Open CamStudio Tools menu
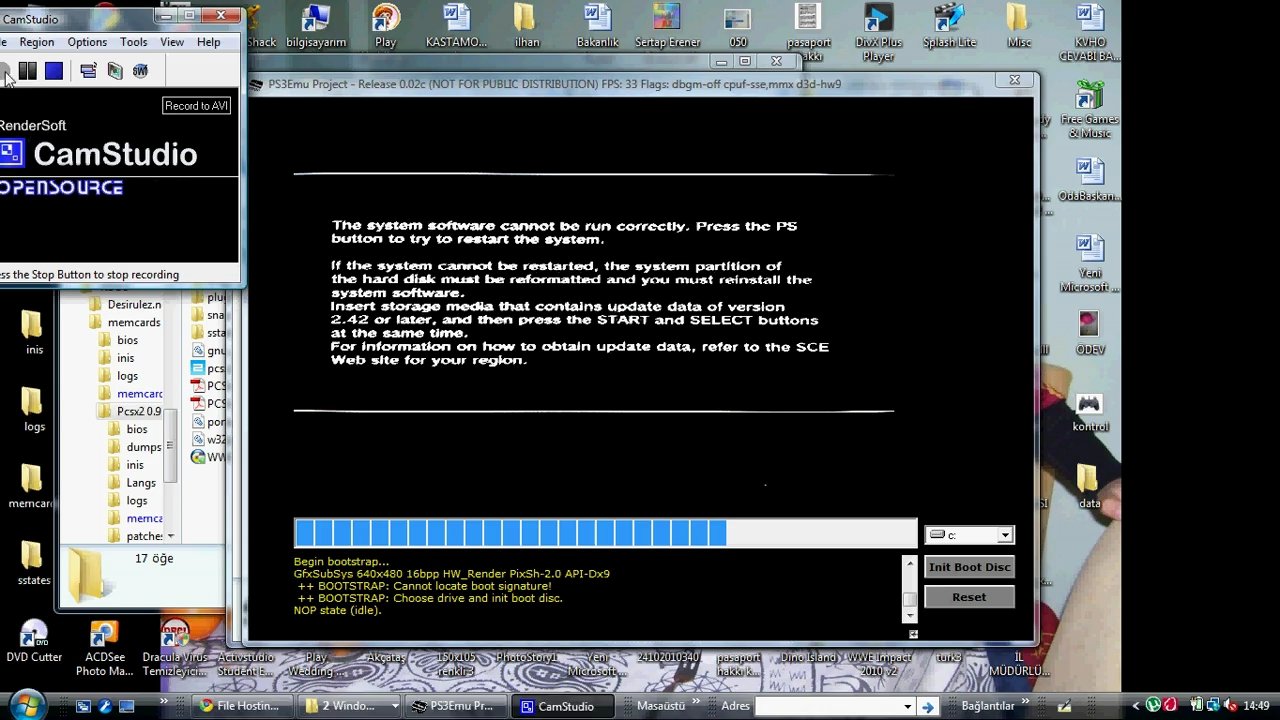This screenshot has height=720, width=1280. (133, 42)
